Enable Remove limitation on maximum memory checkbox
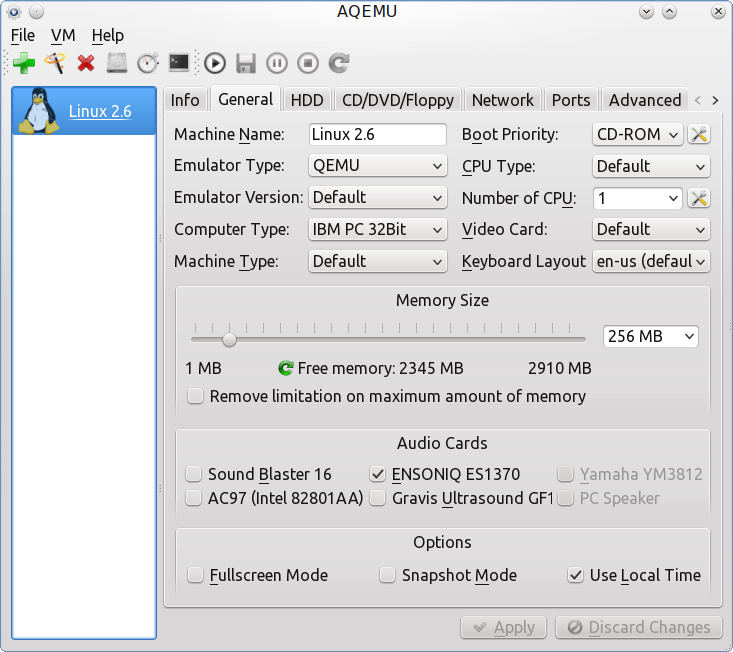The image size is (733, 652). [195, 396]
